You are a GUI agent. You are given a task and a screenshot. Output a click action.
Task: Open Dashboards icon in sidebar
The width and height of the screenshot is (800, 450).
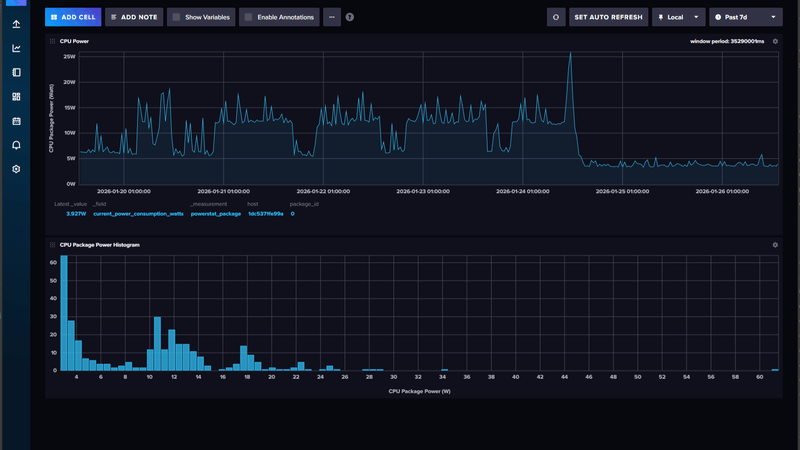click(x=16, y=97)
